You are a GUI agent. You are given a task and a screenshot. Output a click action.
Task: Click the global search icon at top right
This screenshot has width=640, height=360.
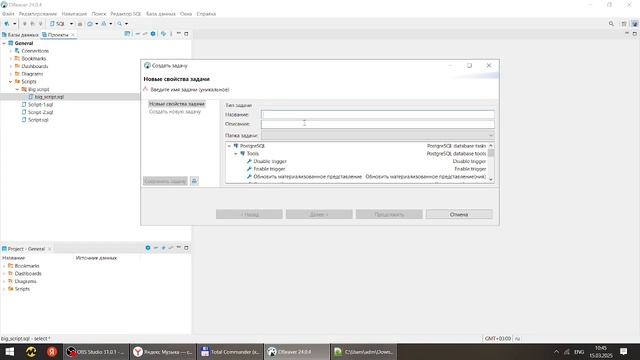(611, 24)
